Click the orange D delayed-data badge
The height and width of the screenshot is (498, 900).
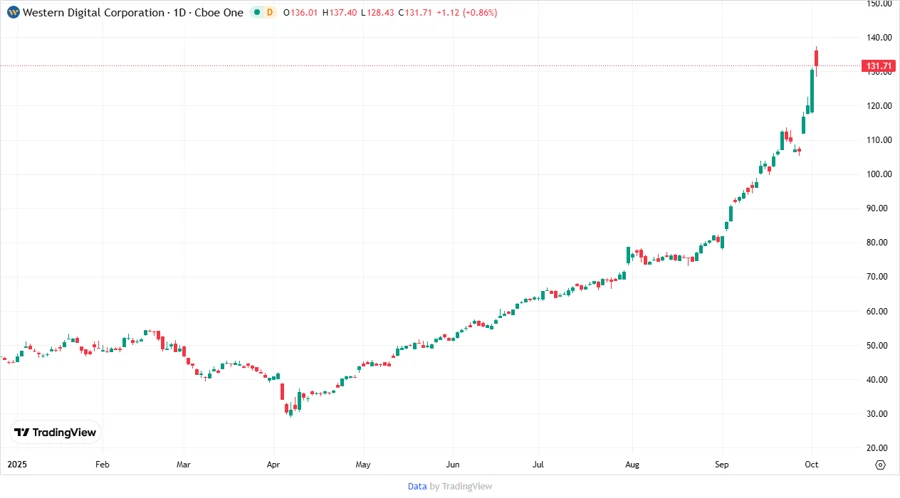[270, 13]
